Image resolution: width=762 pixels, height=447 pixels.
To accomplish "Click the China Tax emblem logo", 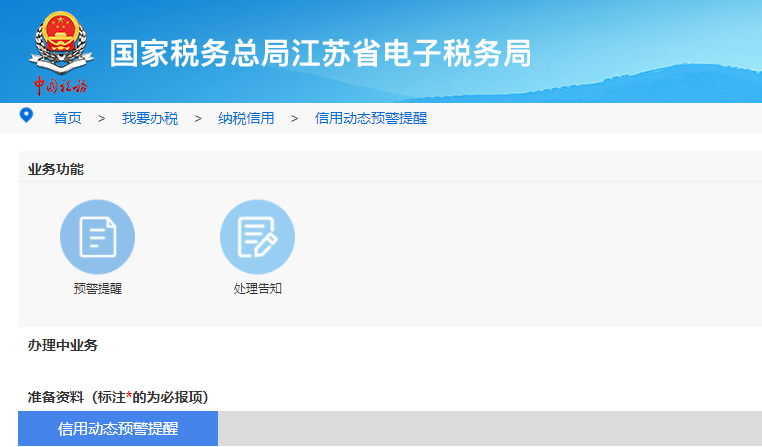I will click(x=61, y=52).
